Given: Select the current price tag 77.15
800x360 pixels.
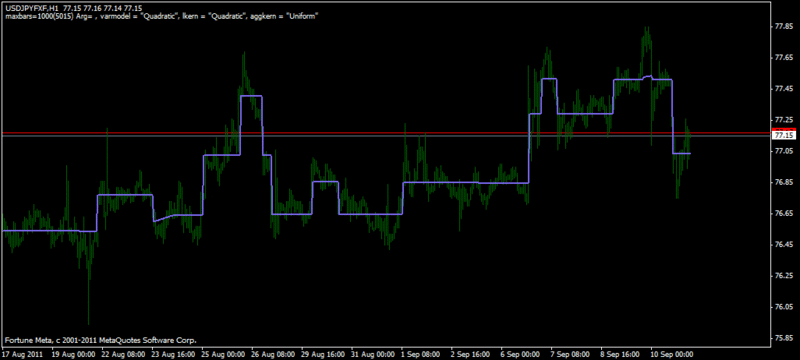Looking at the screenshot, I should (783, 136).
